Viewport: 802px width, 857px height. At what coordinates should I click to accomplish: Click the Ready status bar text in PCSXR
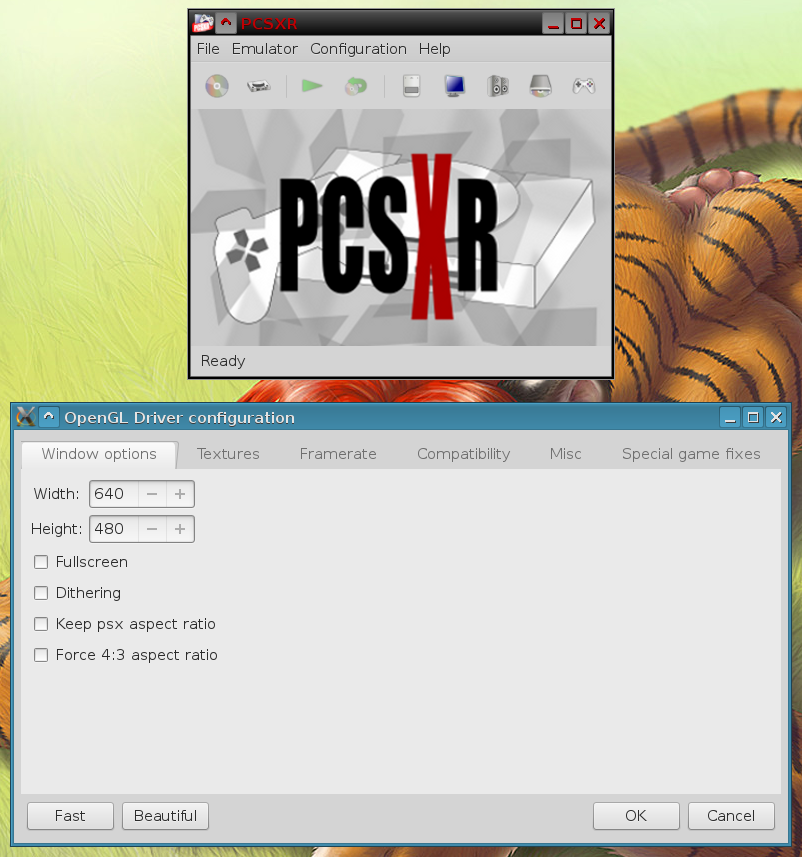pyautogui.click(x=223, y=361)
